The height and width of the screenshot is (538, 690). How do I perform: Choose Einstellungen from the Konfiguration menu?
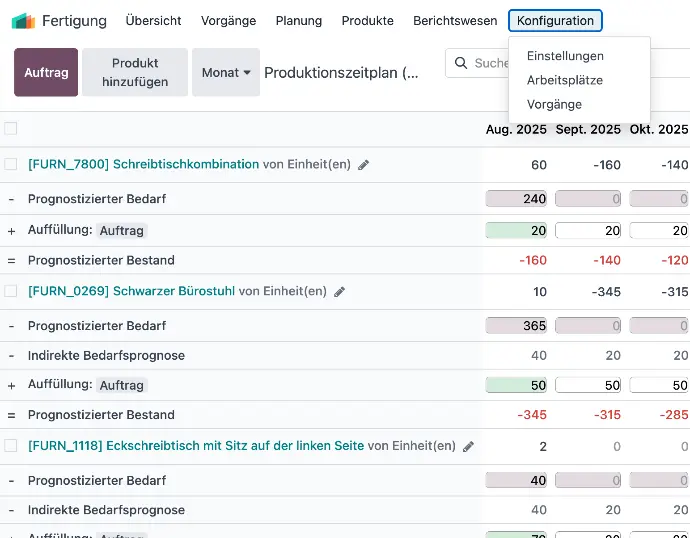[x=565, y=56]
